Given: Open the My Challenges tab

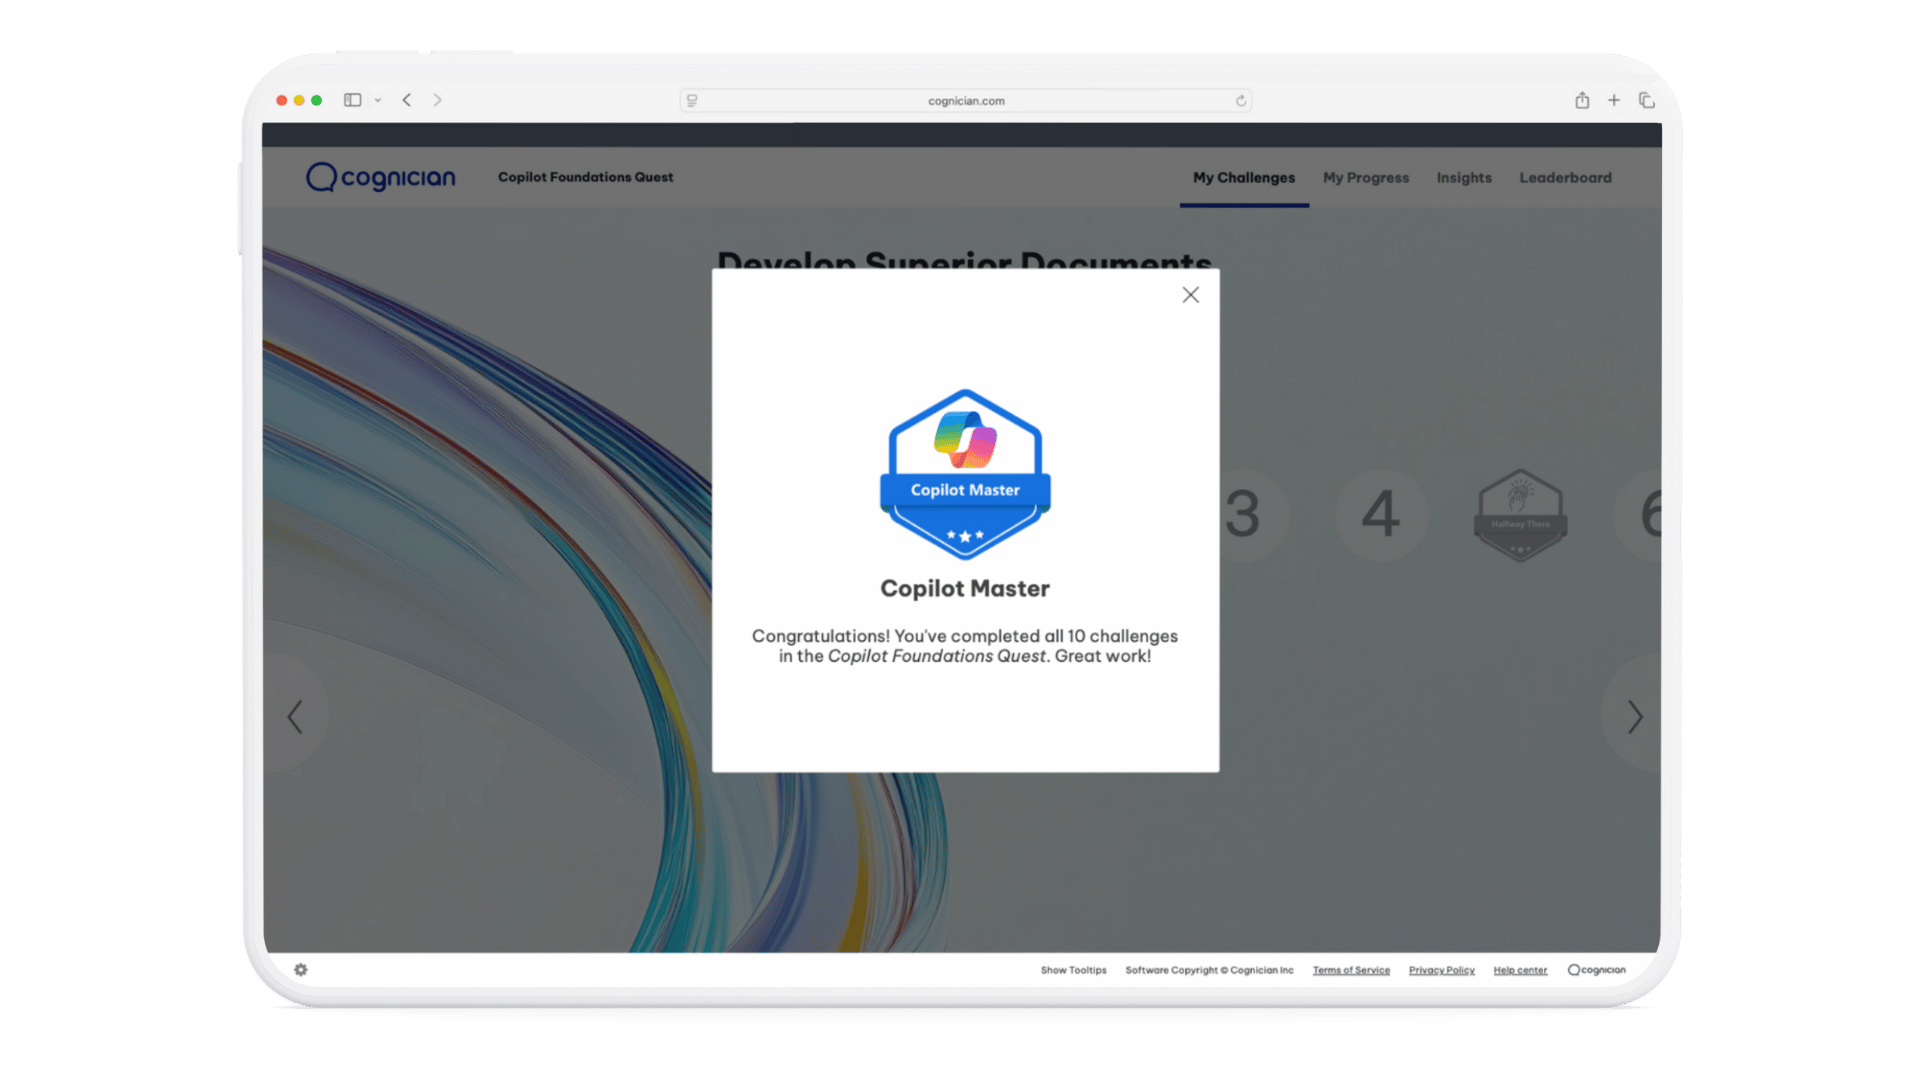Looking at the screenshot, I should (1244, 177).
